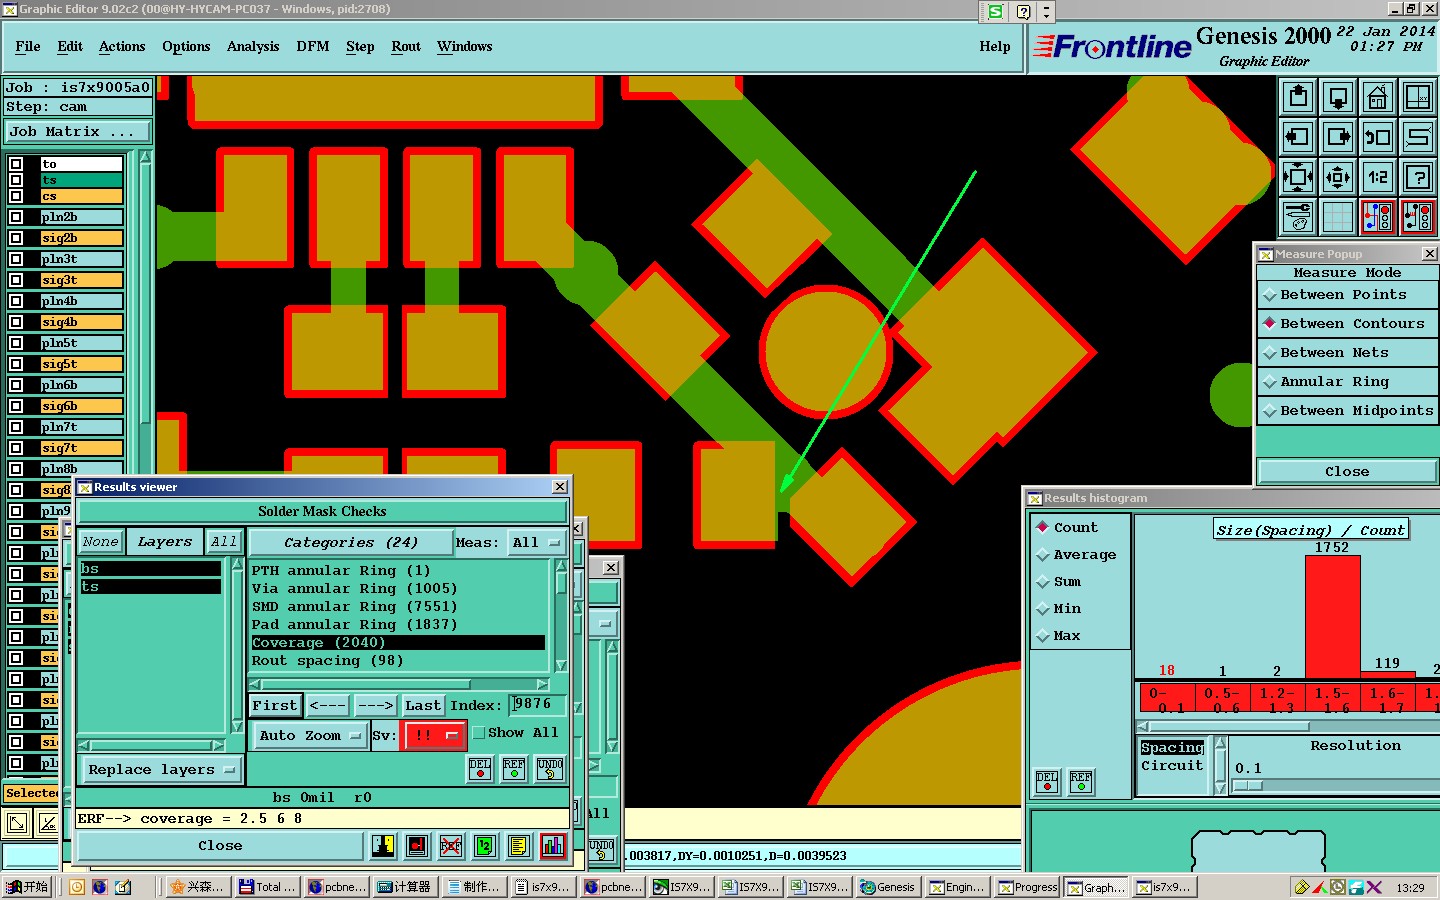The height and width of the screenshot is (900, 1440).
Task: Click the Last result button
Action: click(x=423, y=705)
